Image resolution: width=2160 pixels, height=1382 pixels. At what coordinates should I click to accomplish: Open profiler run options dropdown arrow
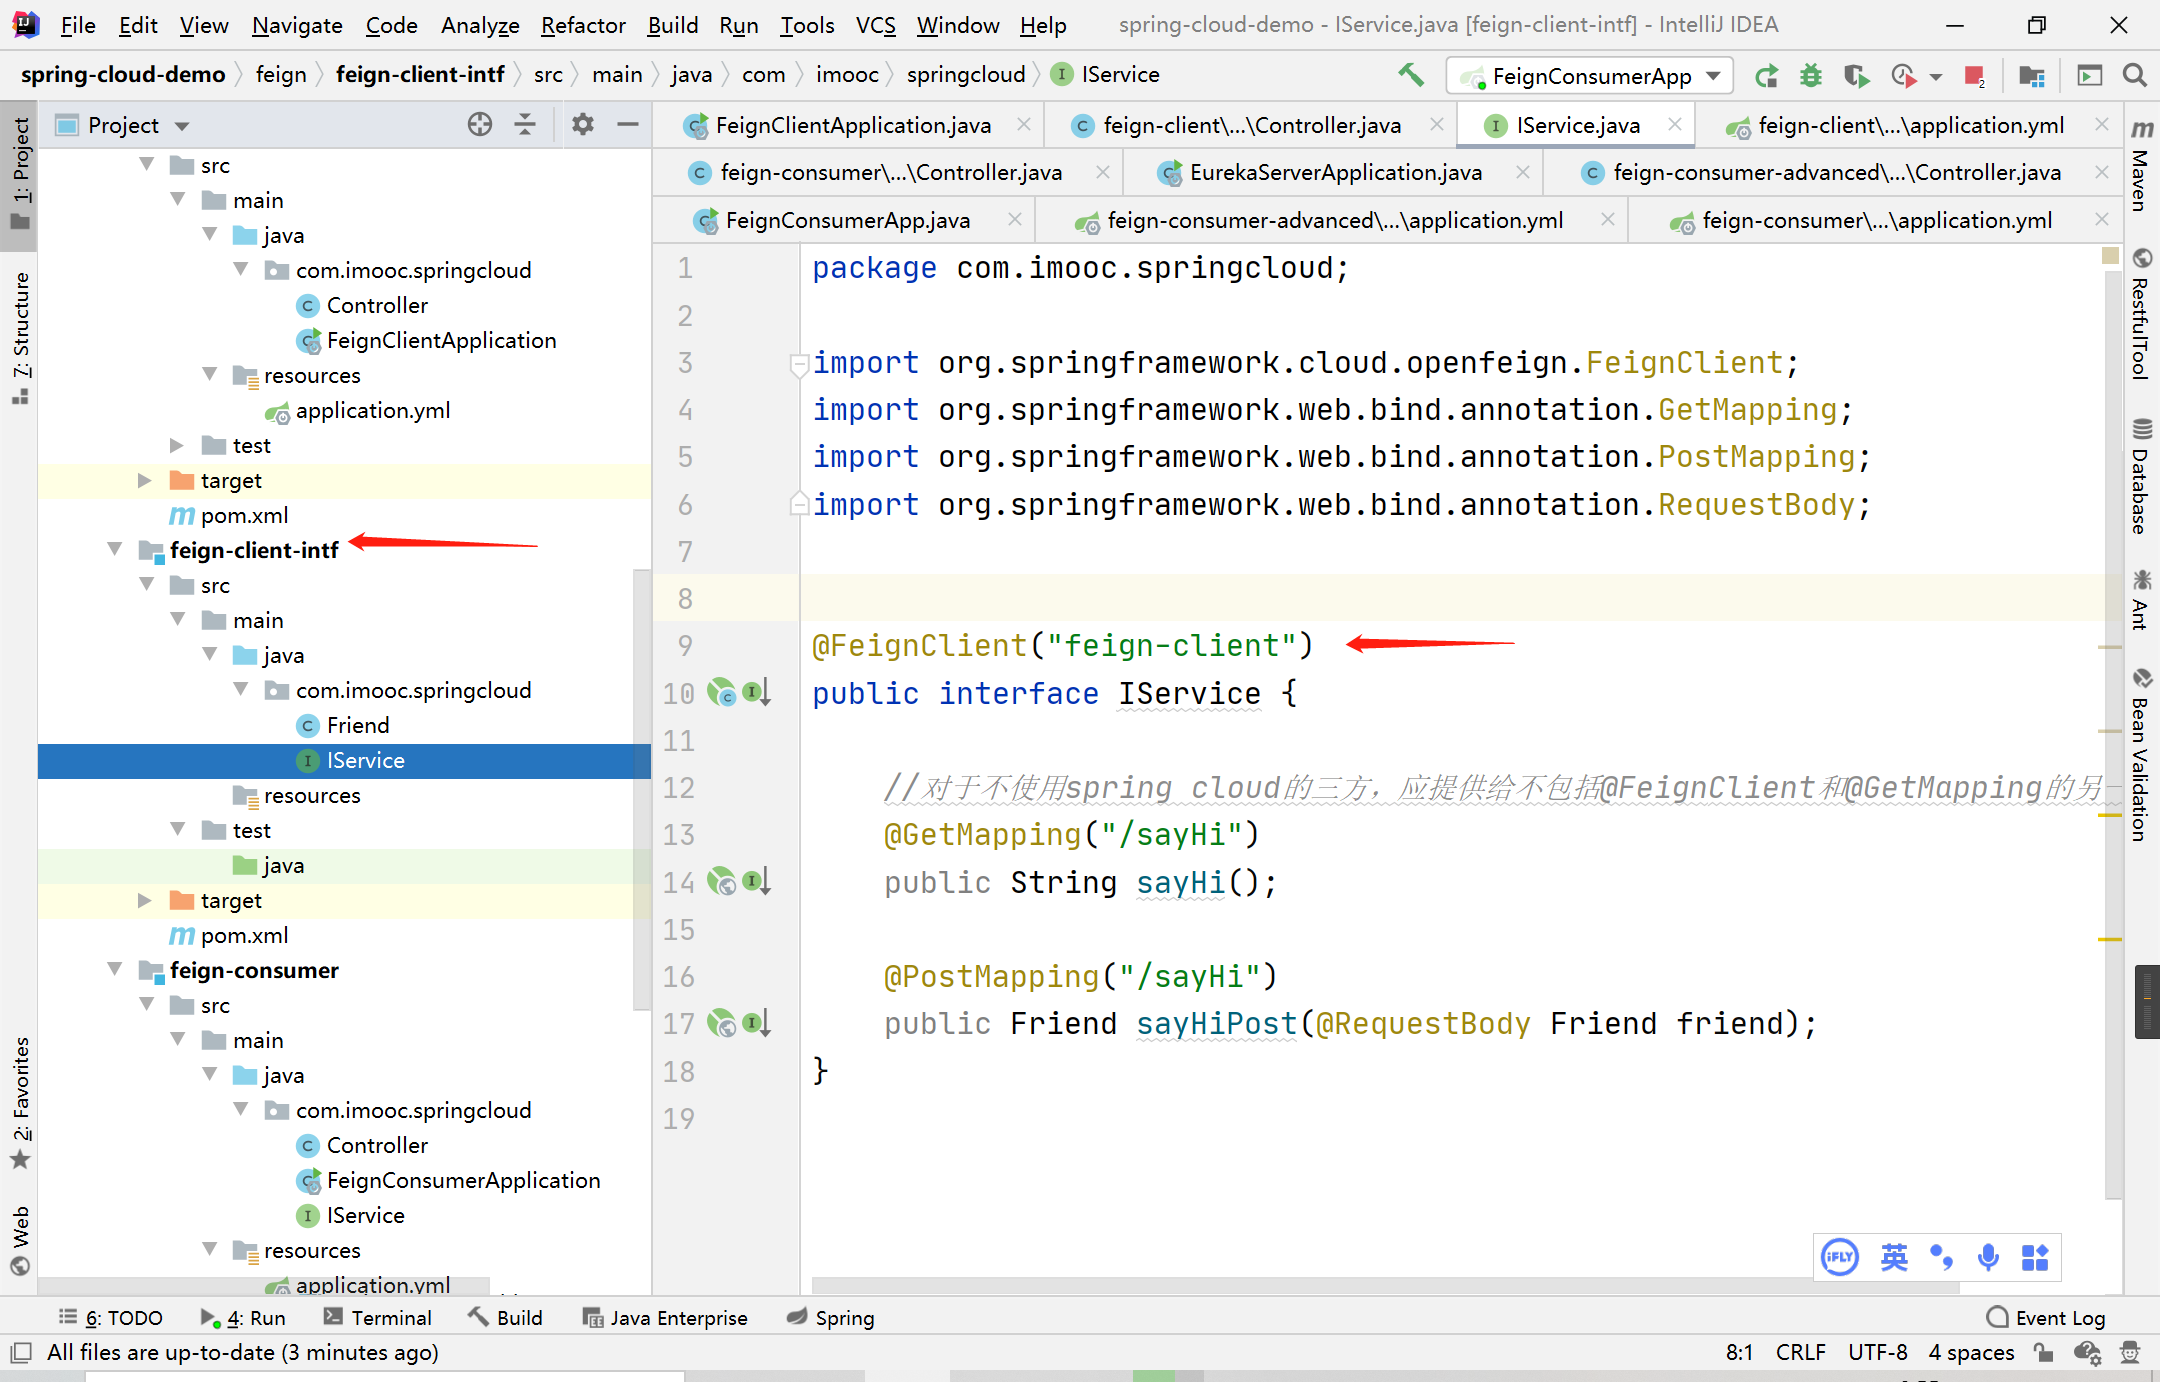click(x=1935, y=77)
